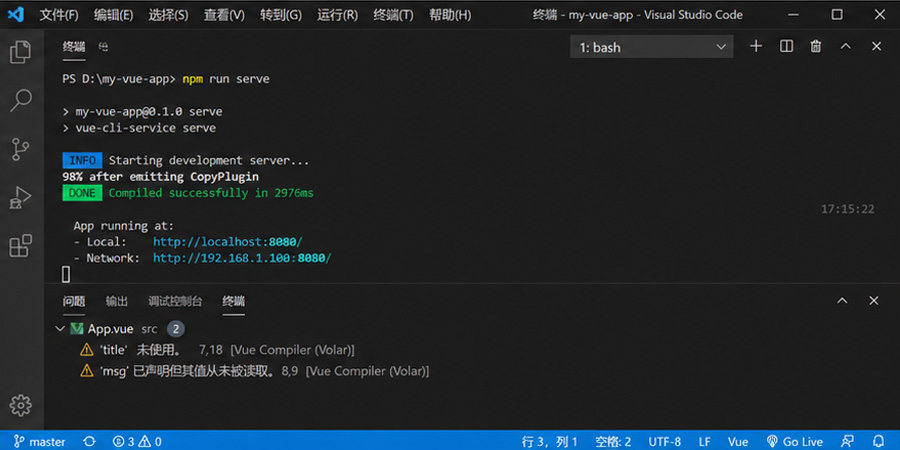Select the 调试控制台 tab

tap(175, 301)
